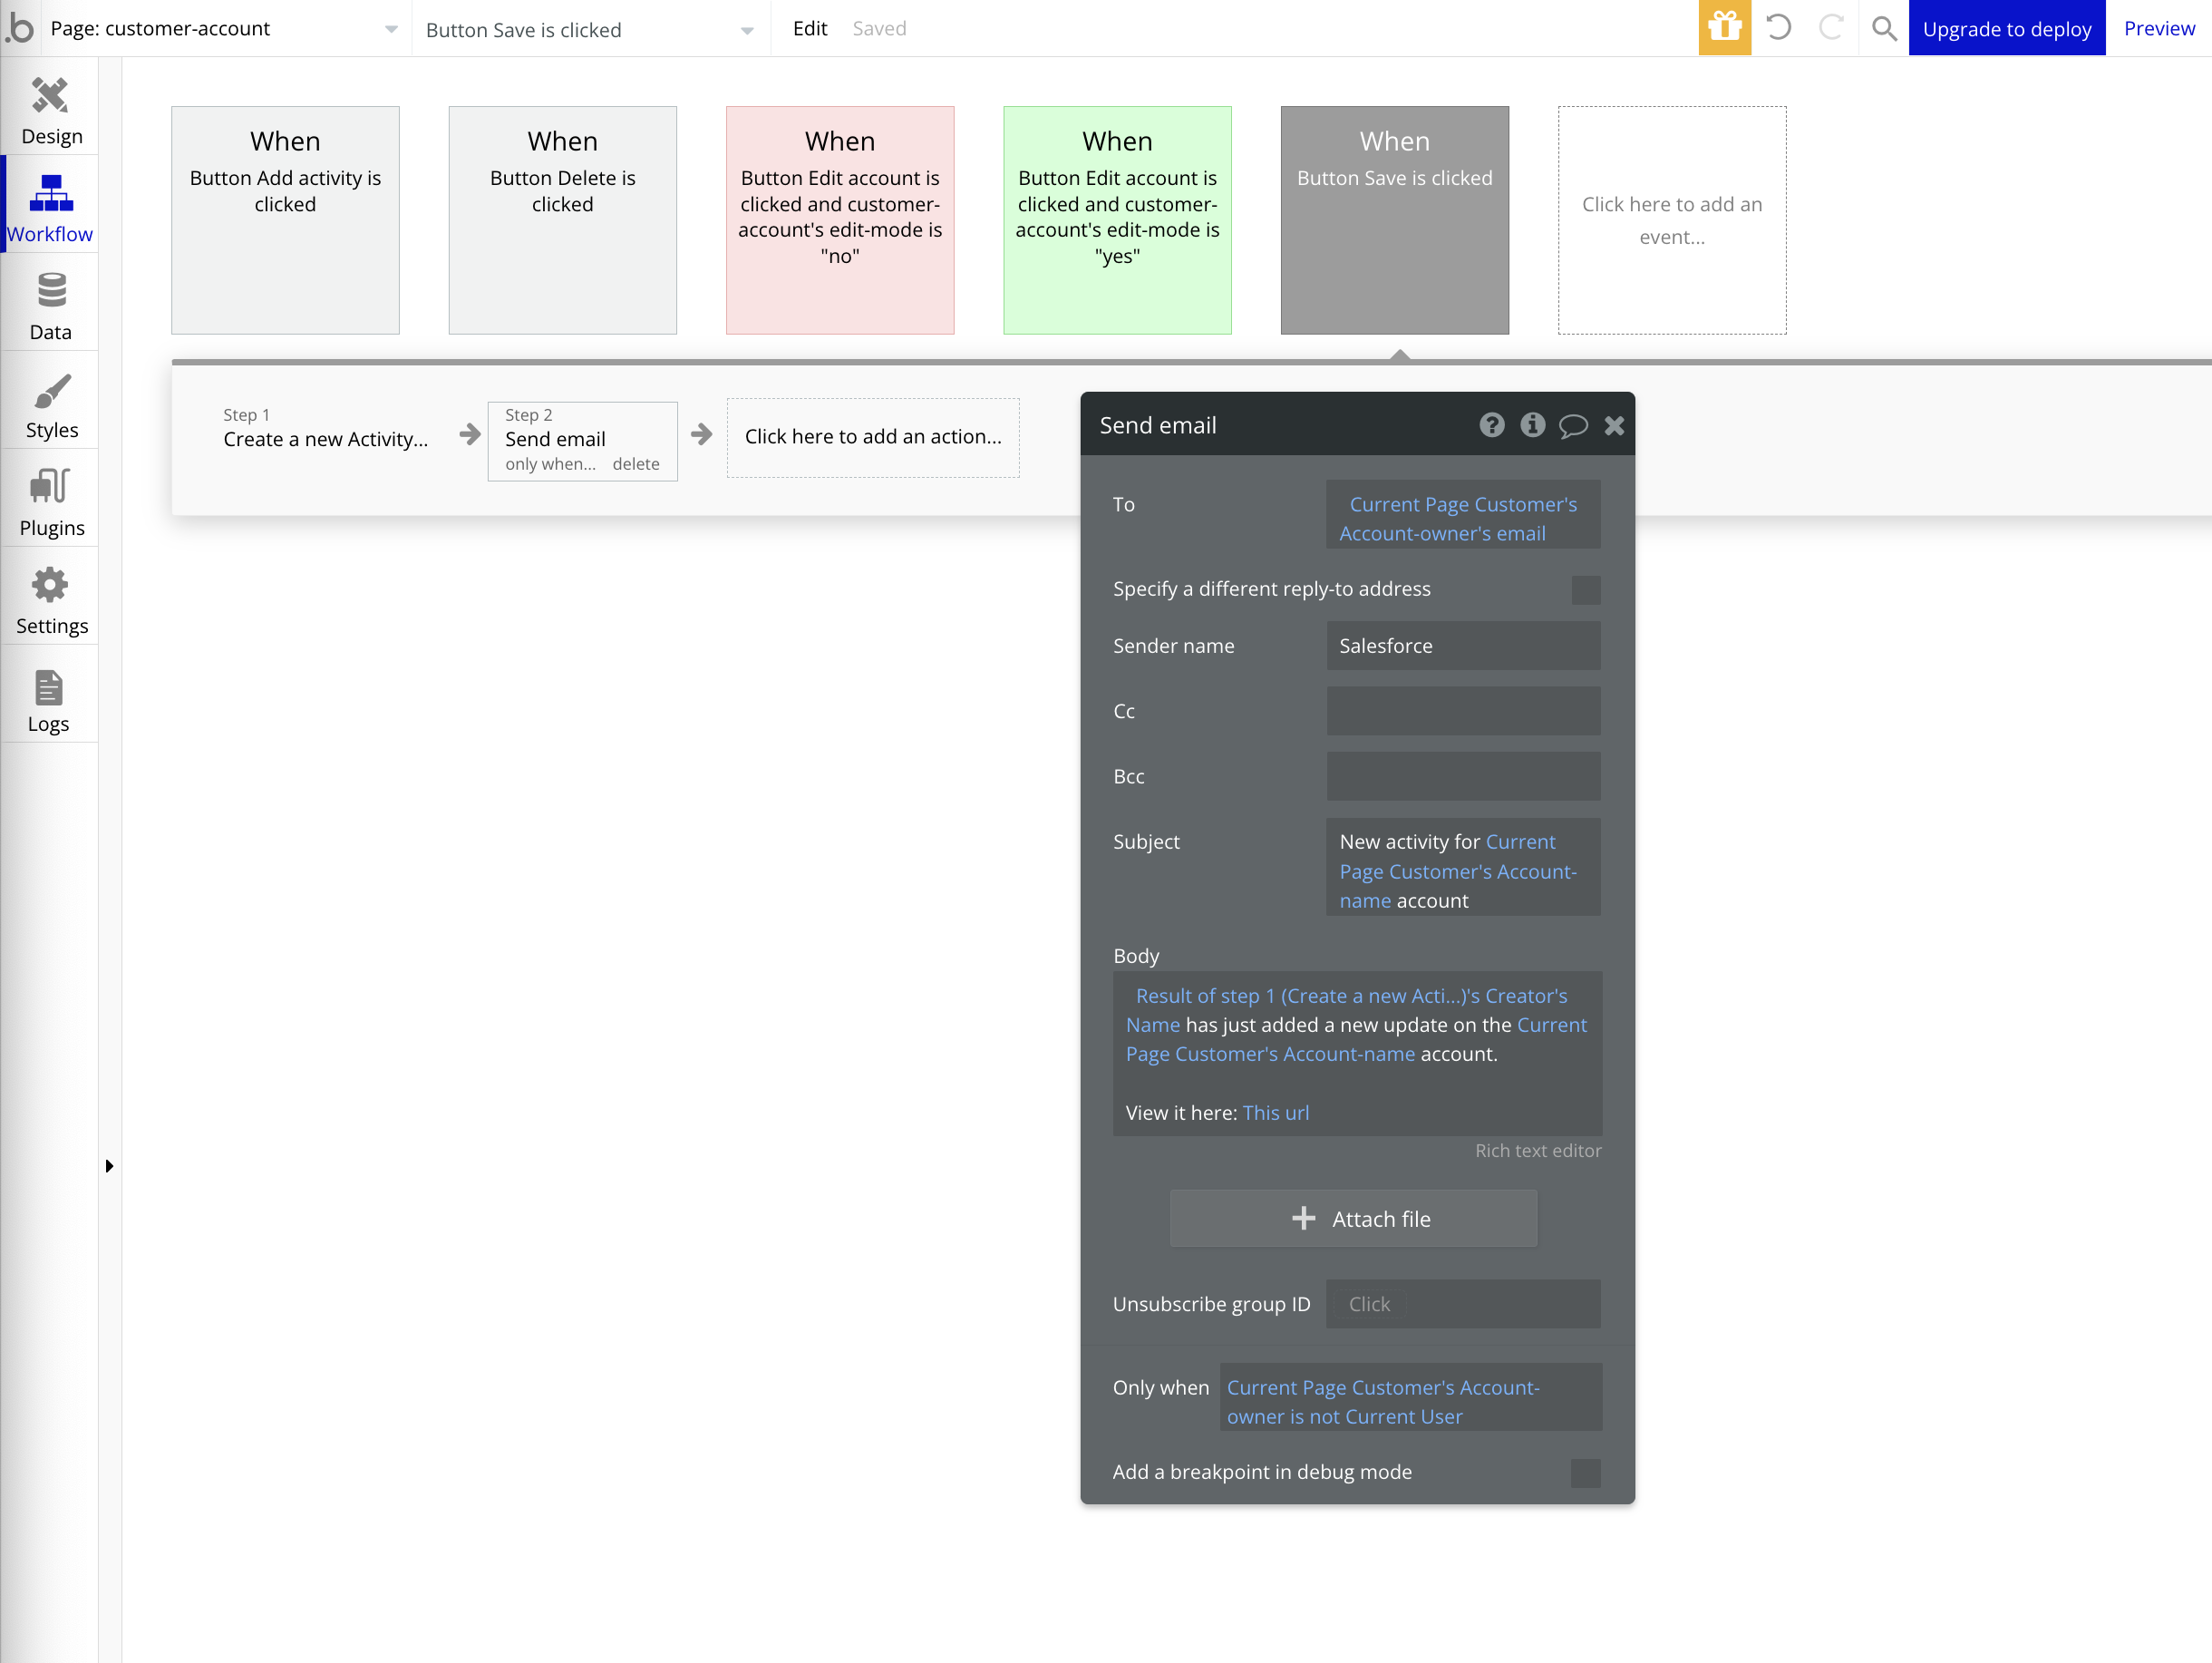The height and width of the screenshot is (1663, 2212).
Task: Click the undo arrow icon
Action: (1778, 28)
